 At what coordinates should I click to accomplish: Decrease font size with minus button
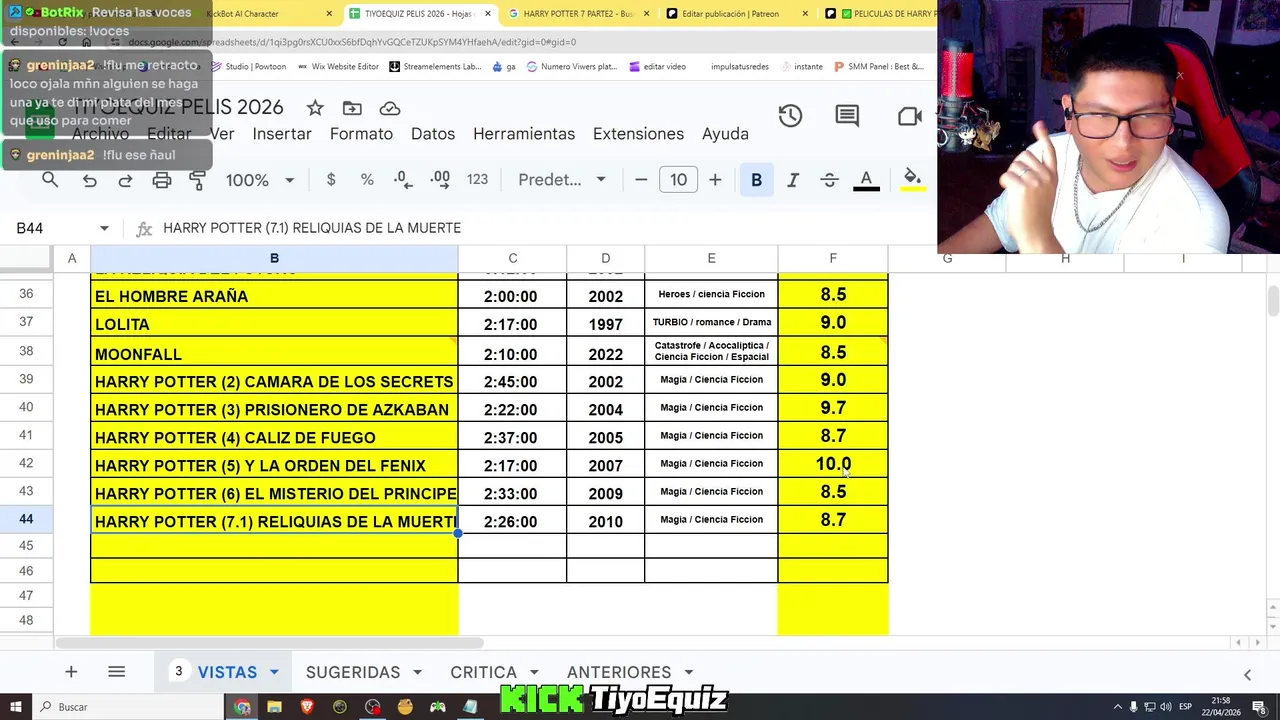click(x=641, y=180)
